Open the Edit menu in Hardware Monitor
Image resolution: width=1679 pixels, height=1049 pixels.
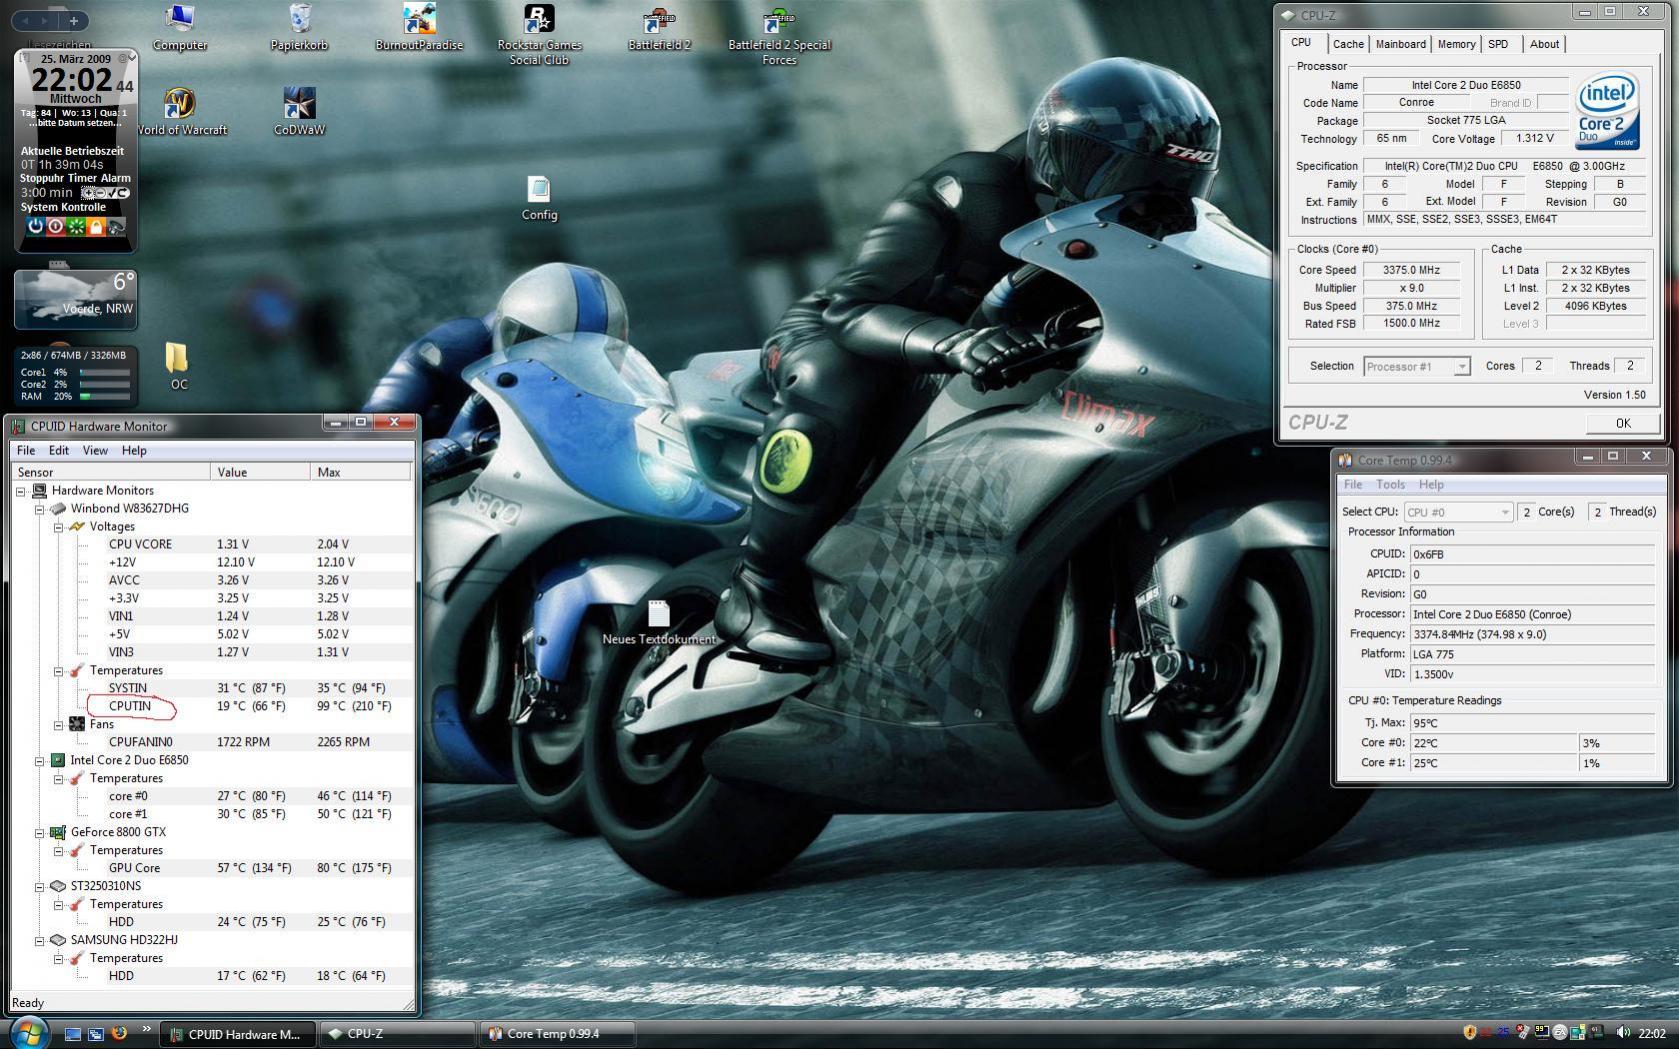[x=59, y=451]
